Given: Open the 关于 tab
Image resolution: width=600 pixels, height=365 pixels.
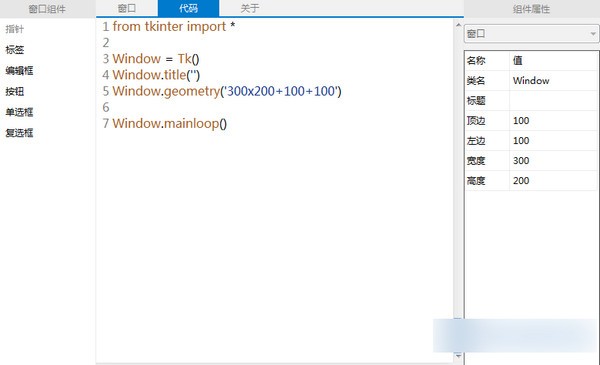Looking at the screenshot, I should point(250,8).
